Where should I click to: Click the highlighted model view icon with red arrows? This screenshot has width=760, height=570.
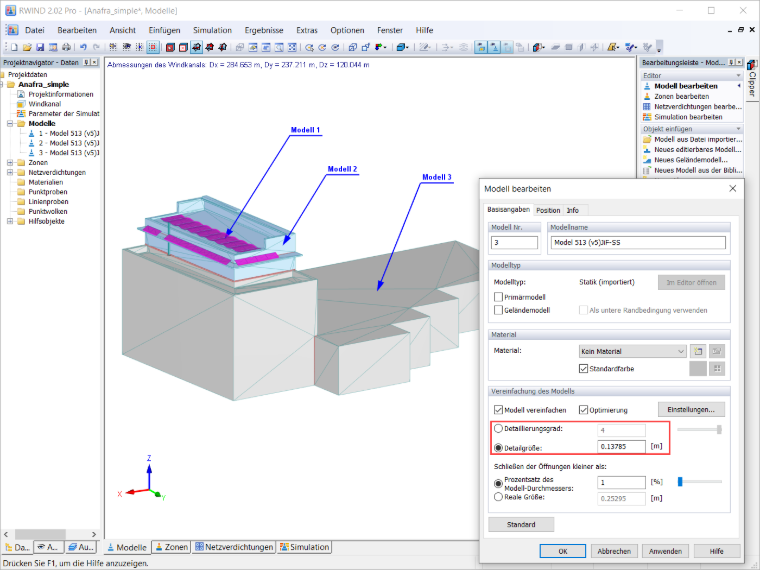[196, 47]
